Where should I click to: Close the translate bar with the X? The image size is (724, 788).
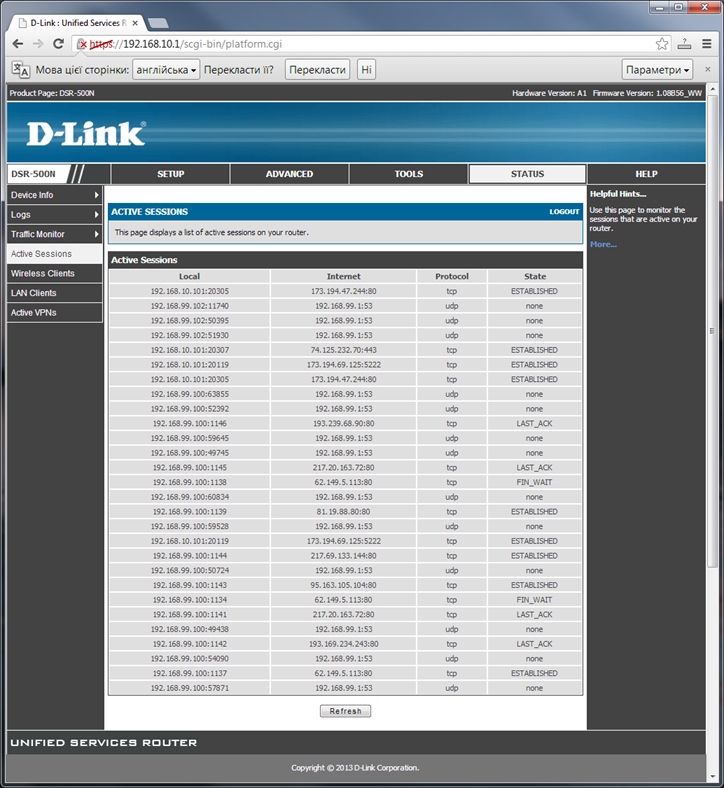coord(708,70)
